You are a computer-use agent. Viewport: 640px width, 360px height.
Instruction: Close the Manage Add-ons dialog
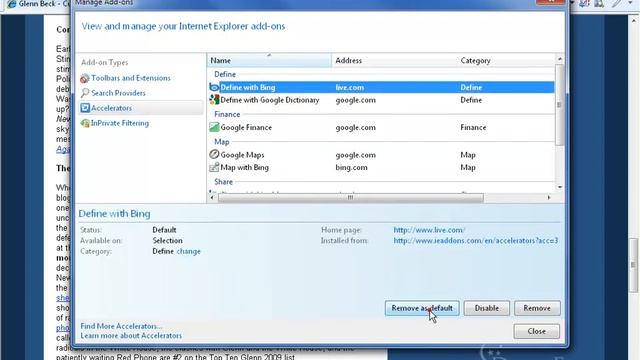click(536, 331)
